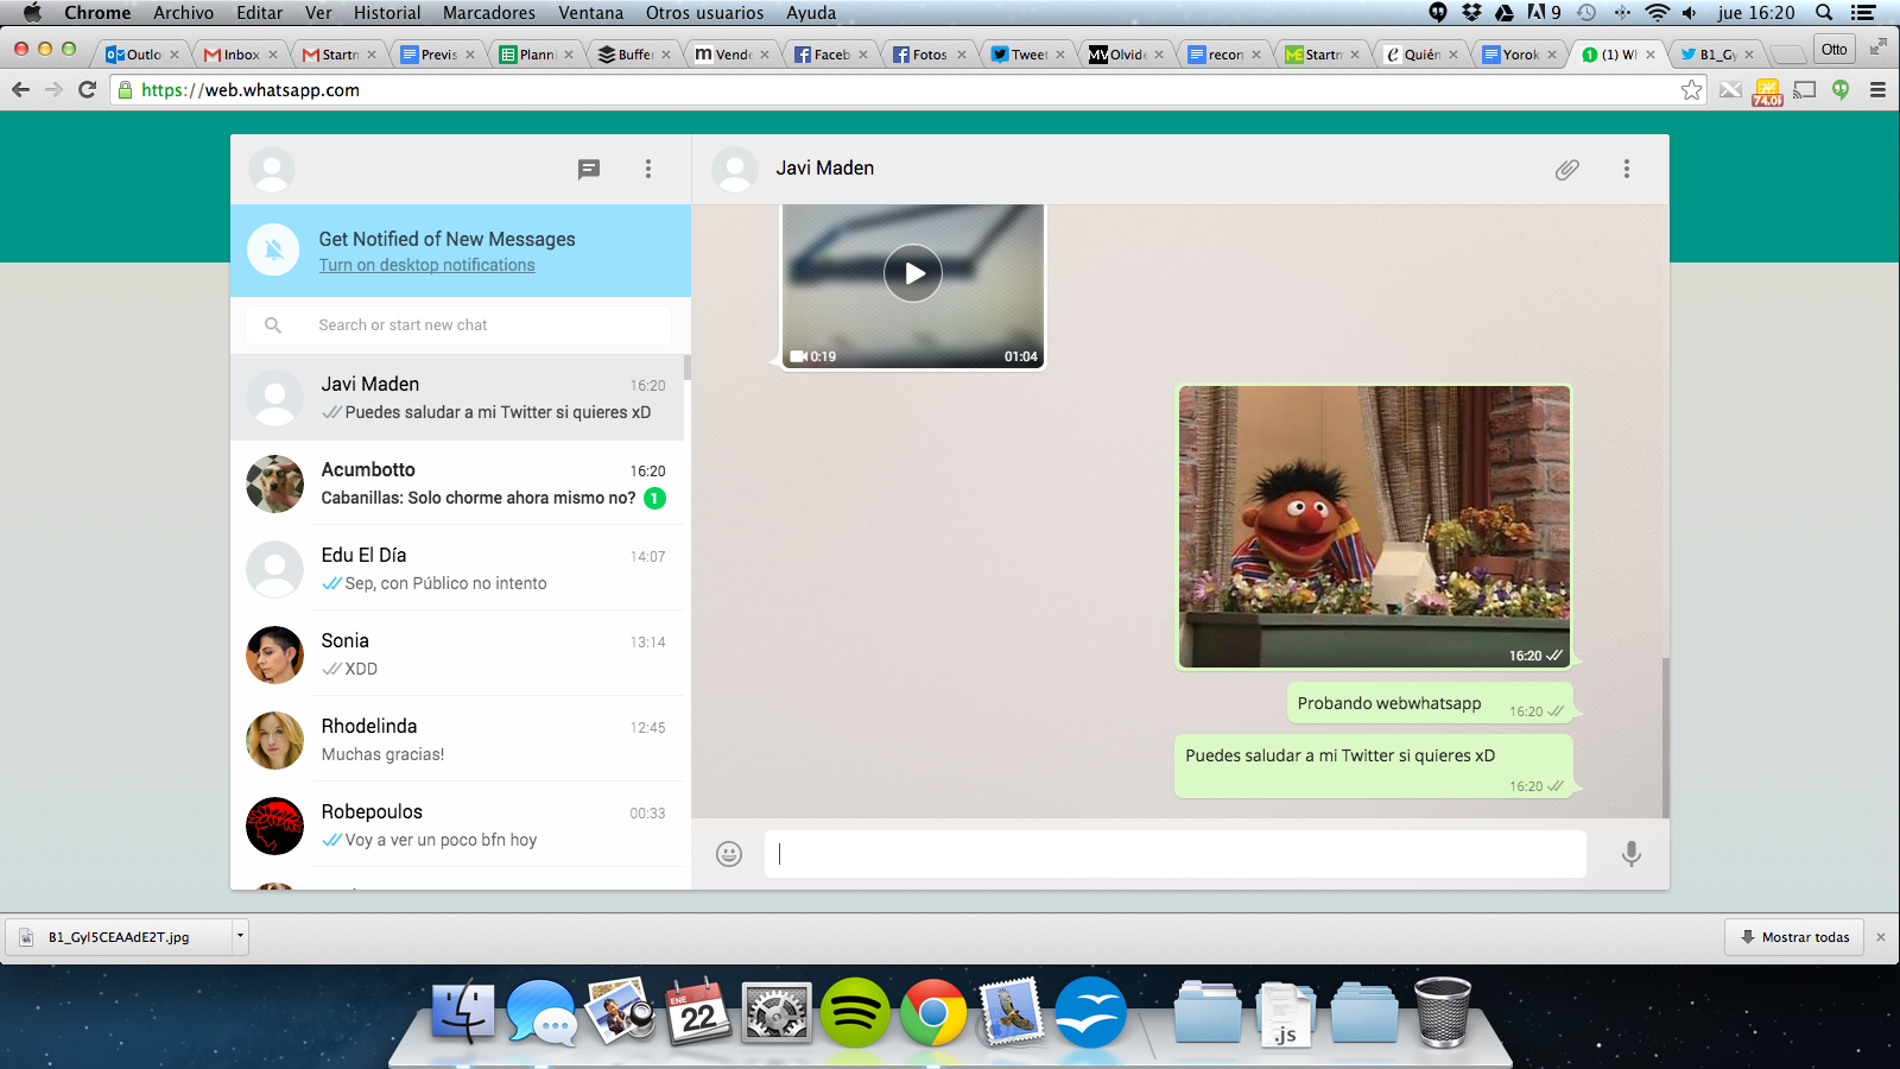This screenshot has height=1069, width=1900.
Task: Open Chrome icon in dock
Action: (933, 1012)
